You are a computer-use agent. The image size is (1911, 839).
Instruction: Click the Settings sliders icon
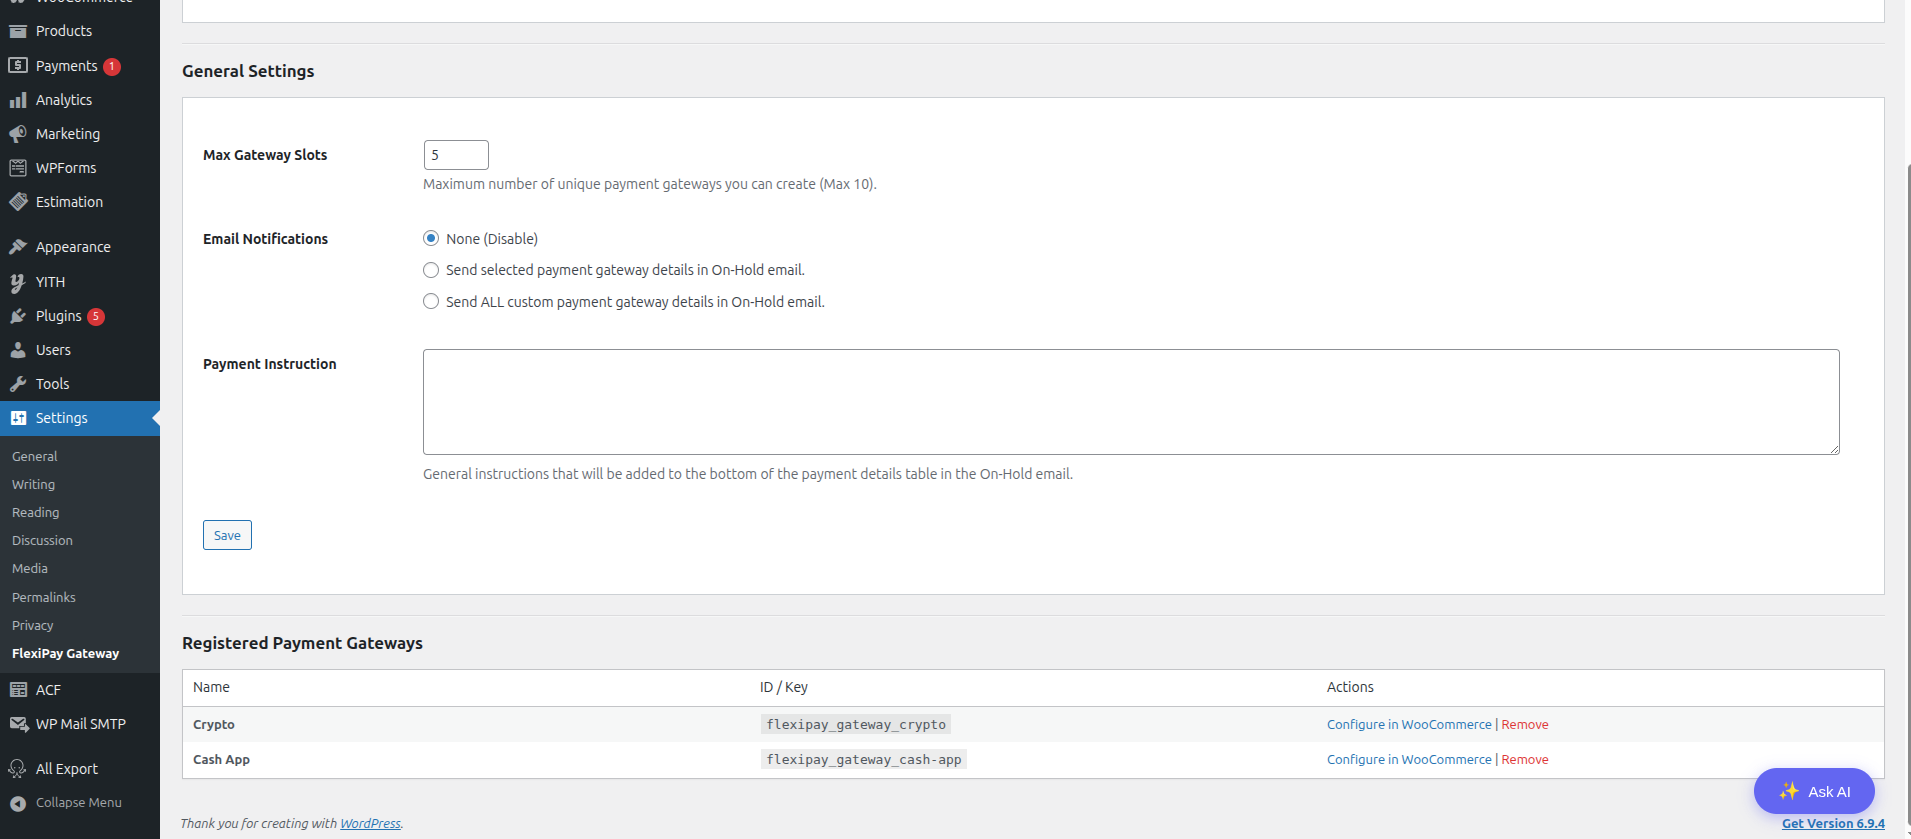pyautogui.click(x=18, y=418)
